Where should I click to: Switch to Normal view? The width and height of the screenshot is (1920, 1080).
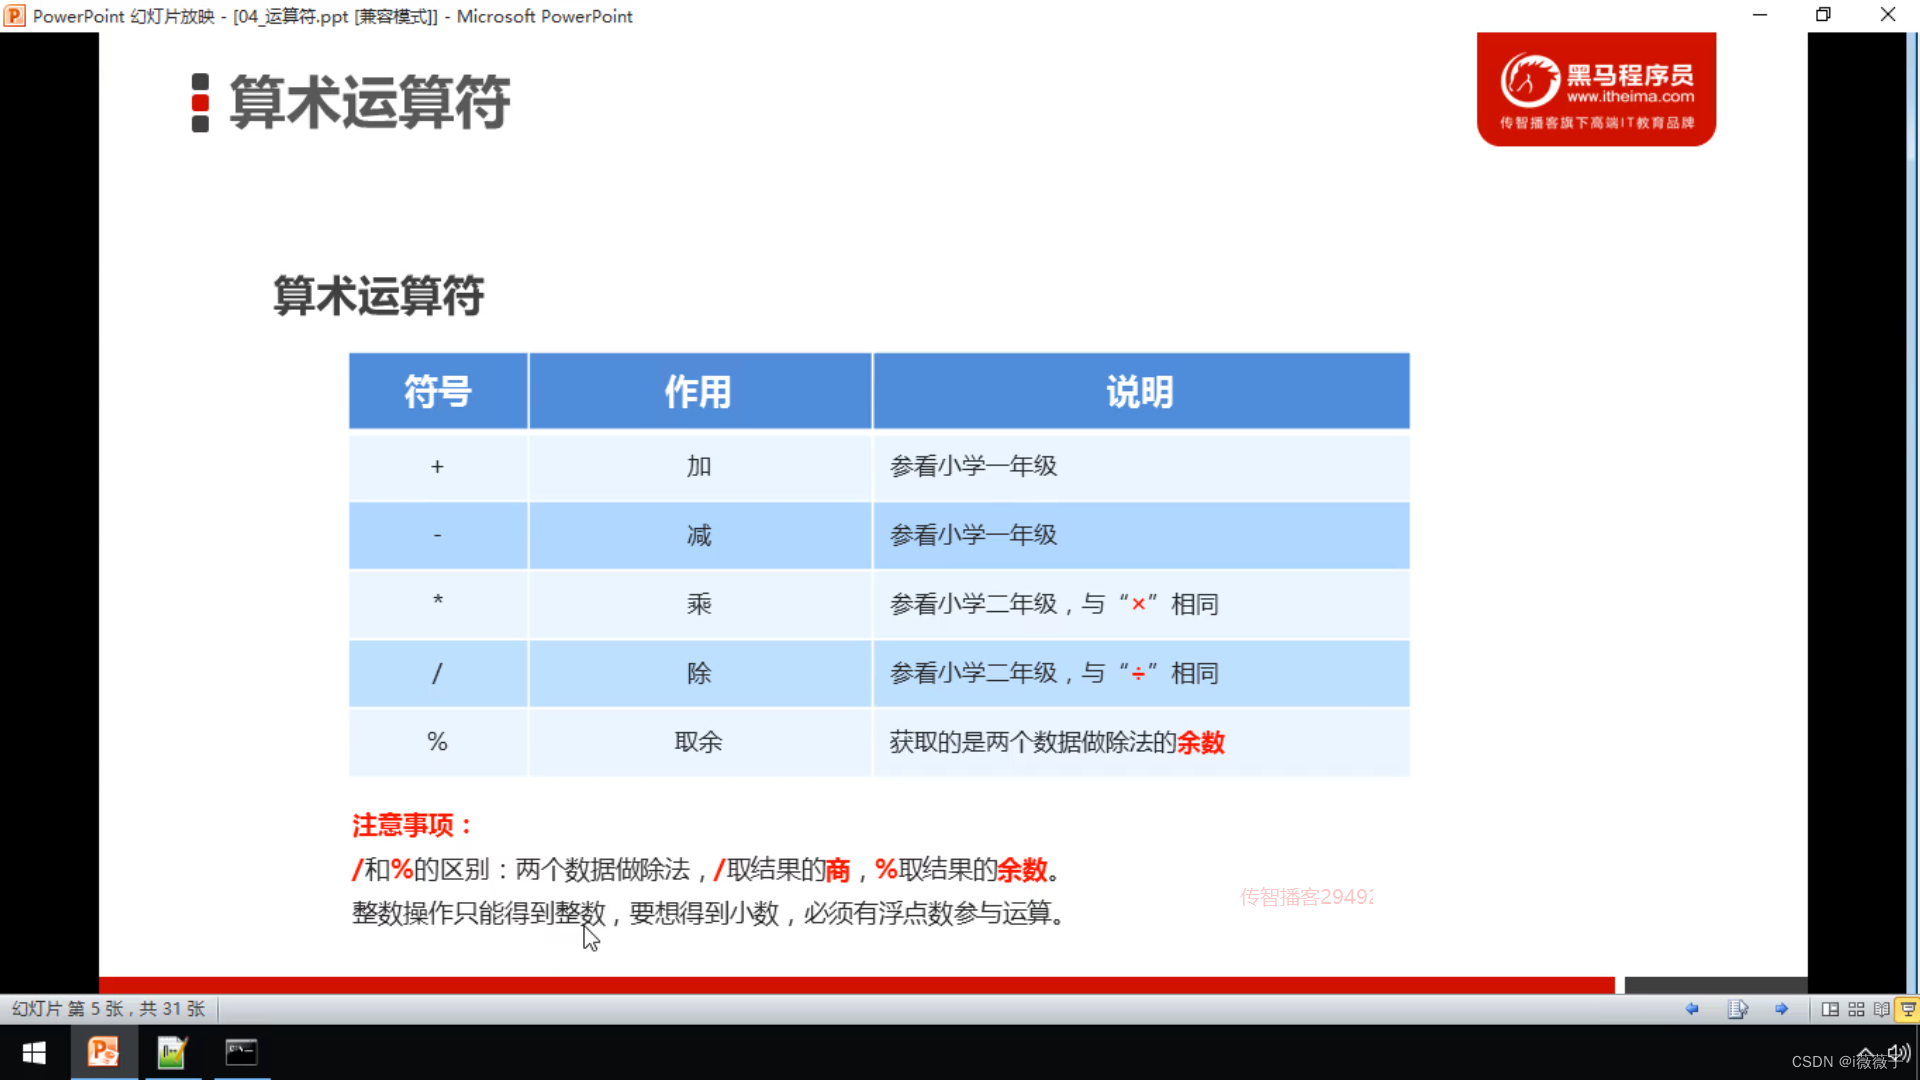click(1830, 1009)
